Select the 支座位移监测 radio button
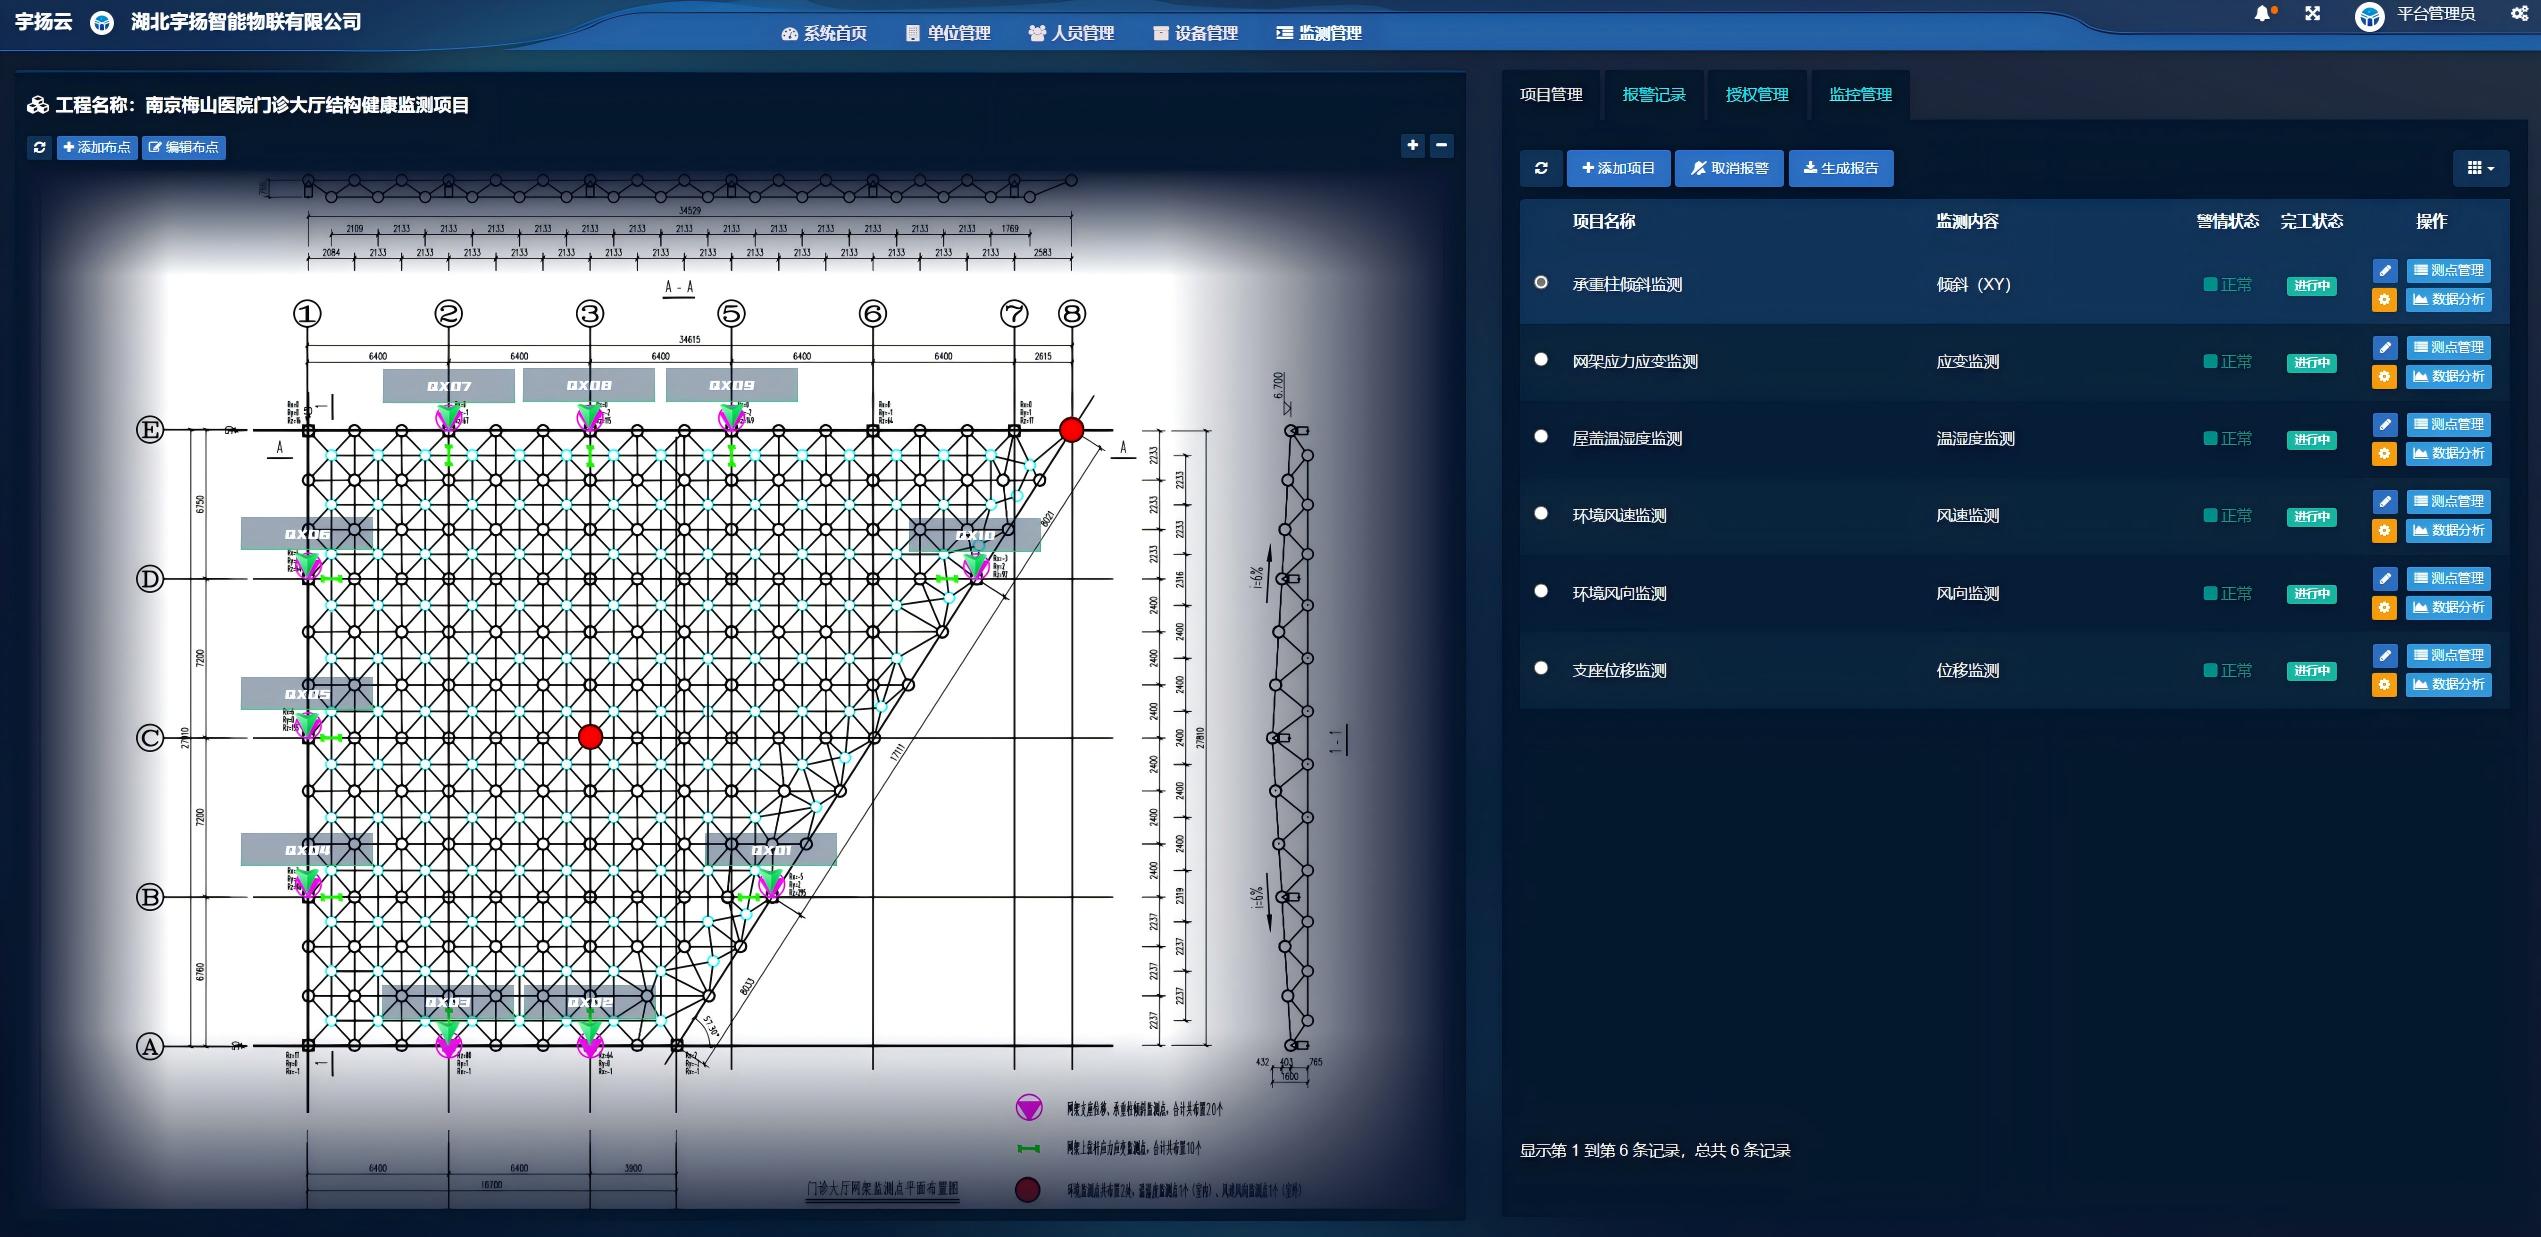 [1541, 668]
